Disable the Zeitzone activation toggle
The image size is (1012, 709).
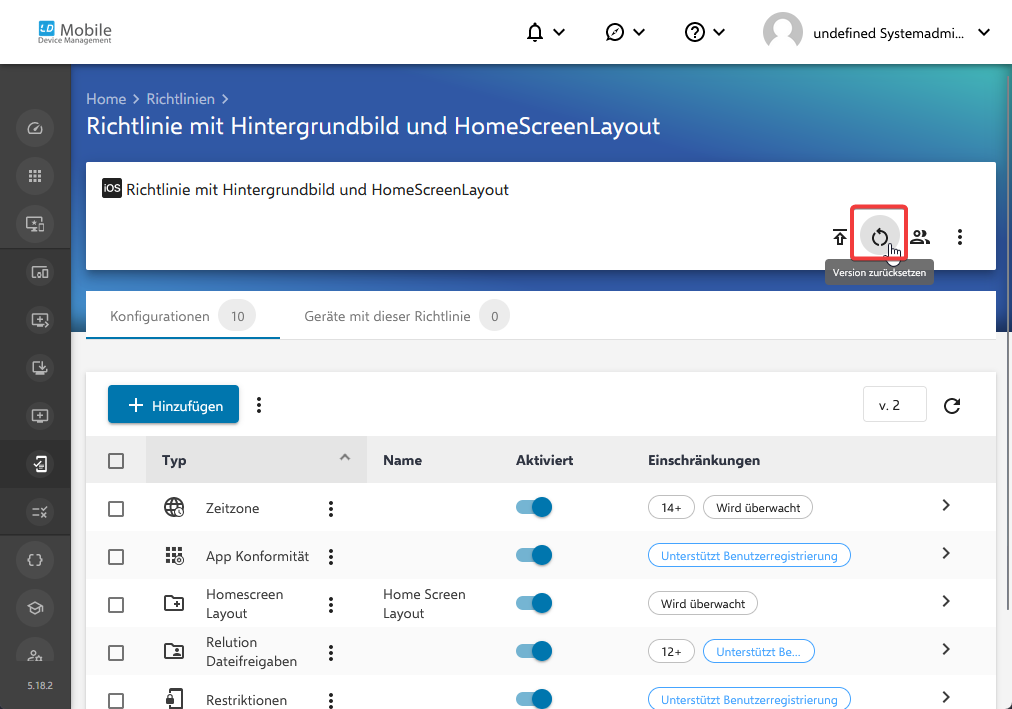tap(534, 507)
